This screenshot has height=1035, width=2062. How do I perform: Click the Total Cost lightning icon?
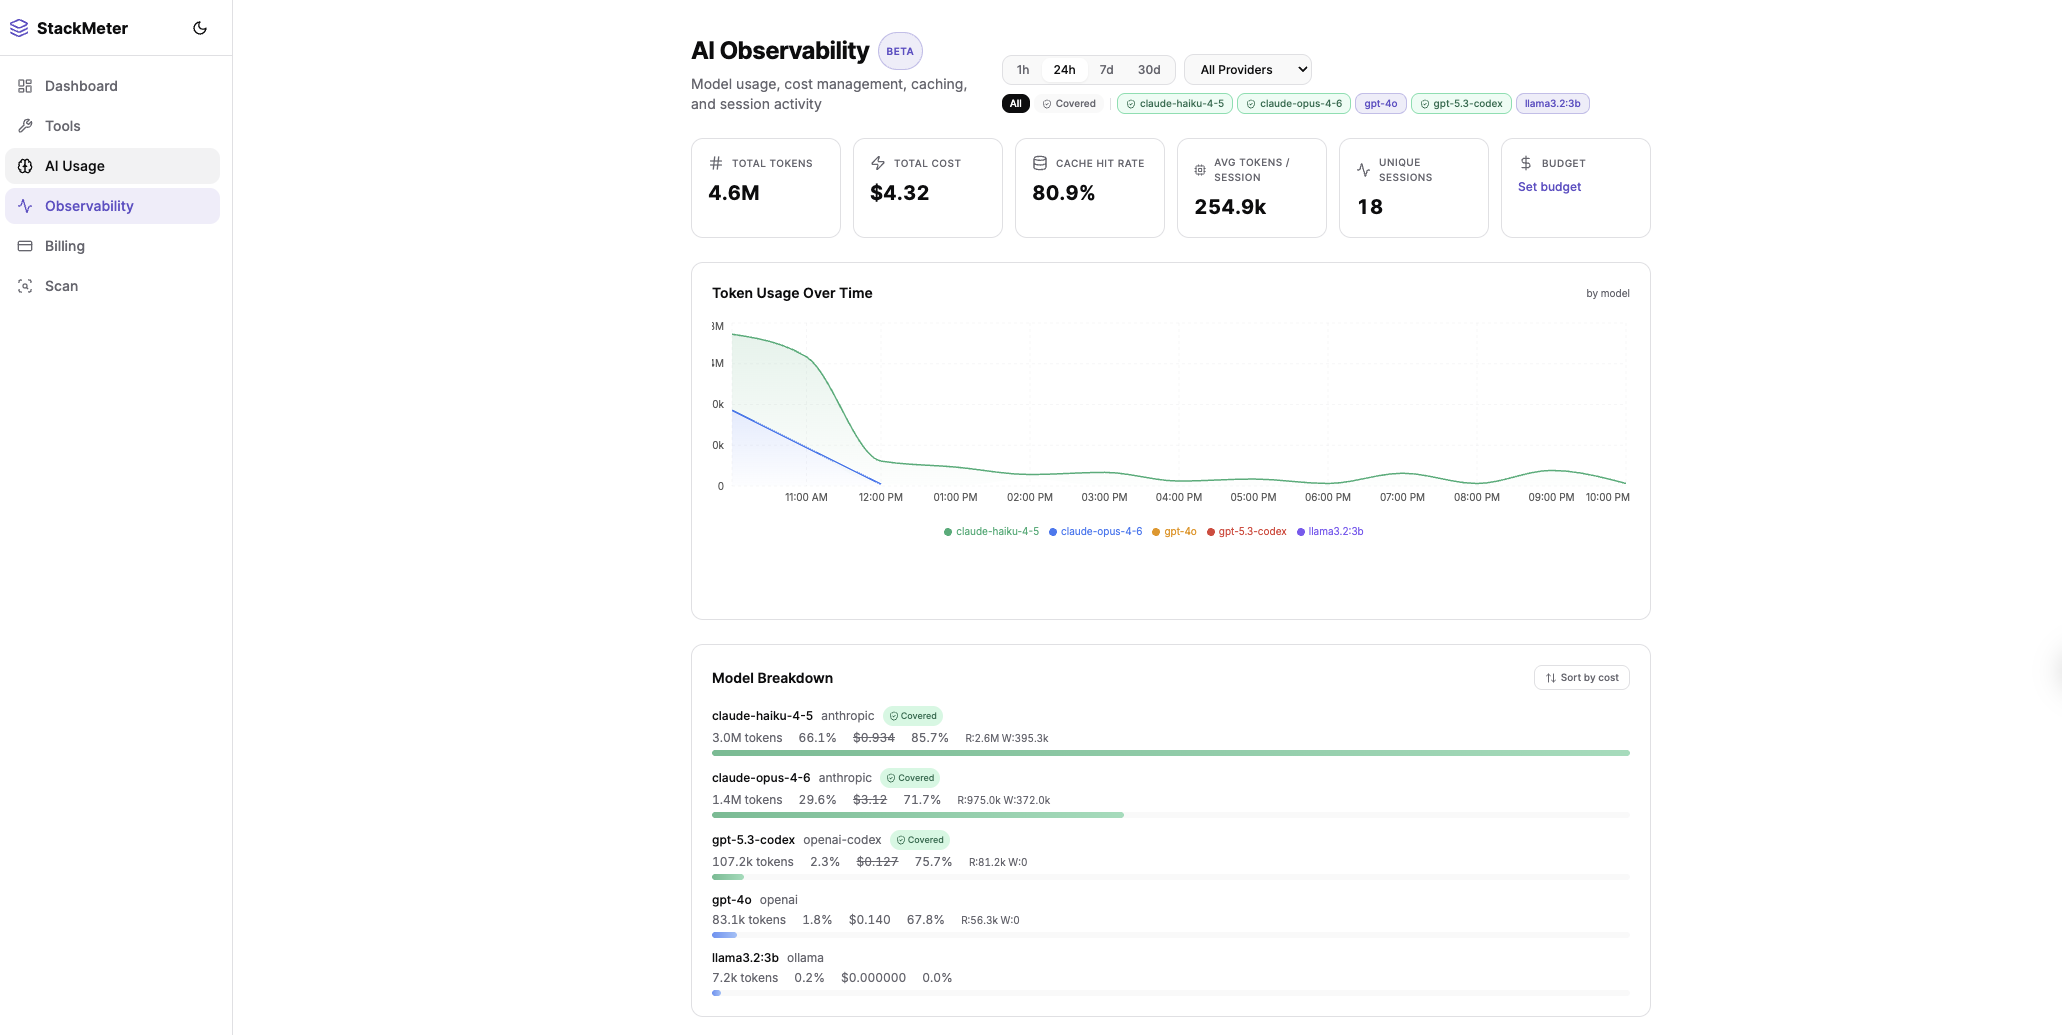coord(878,162)
